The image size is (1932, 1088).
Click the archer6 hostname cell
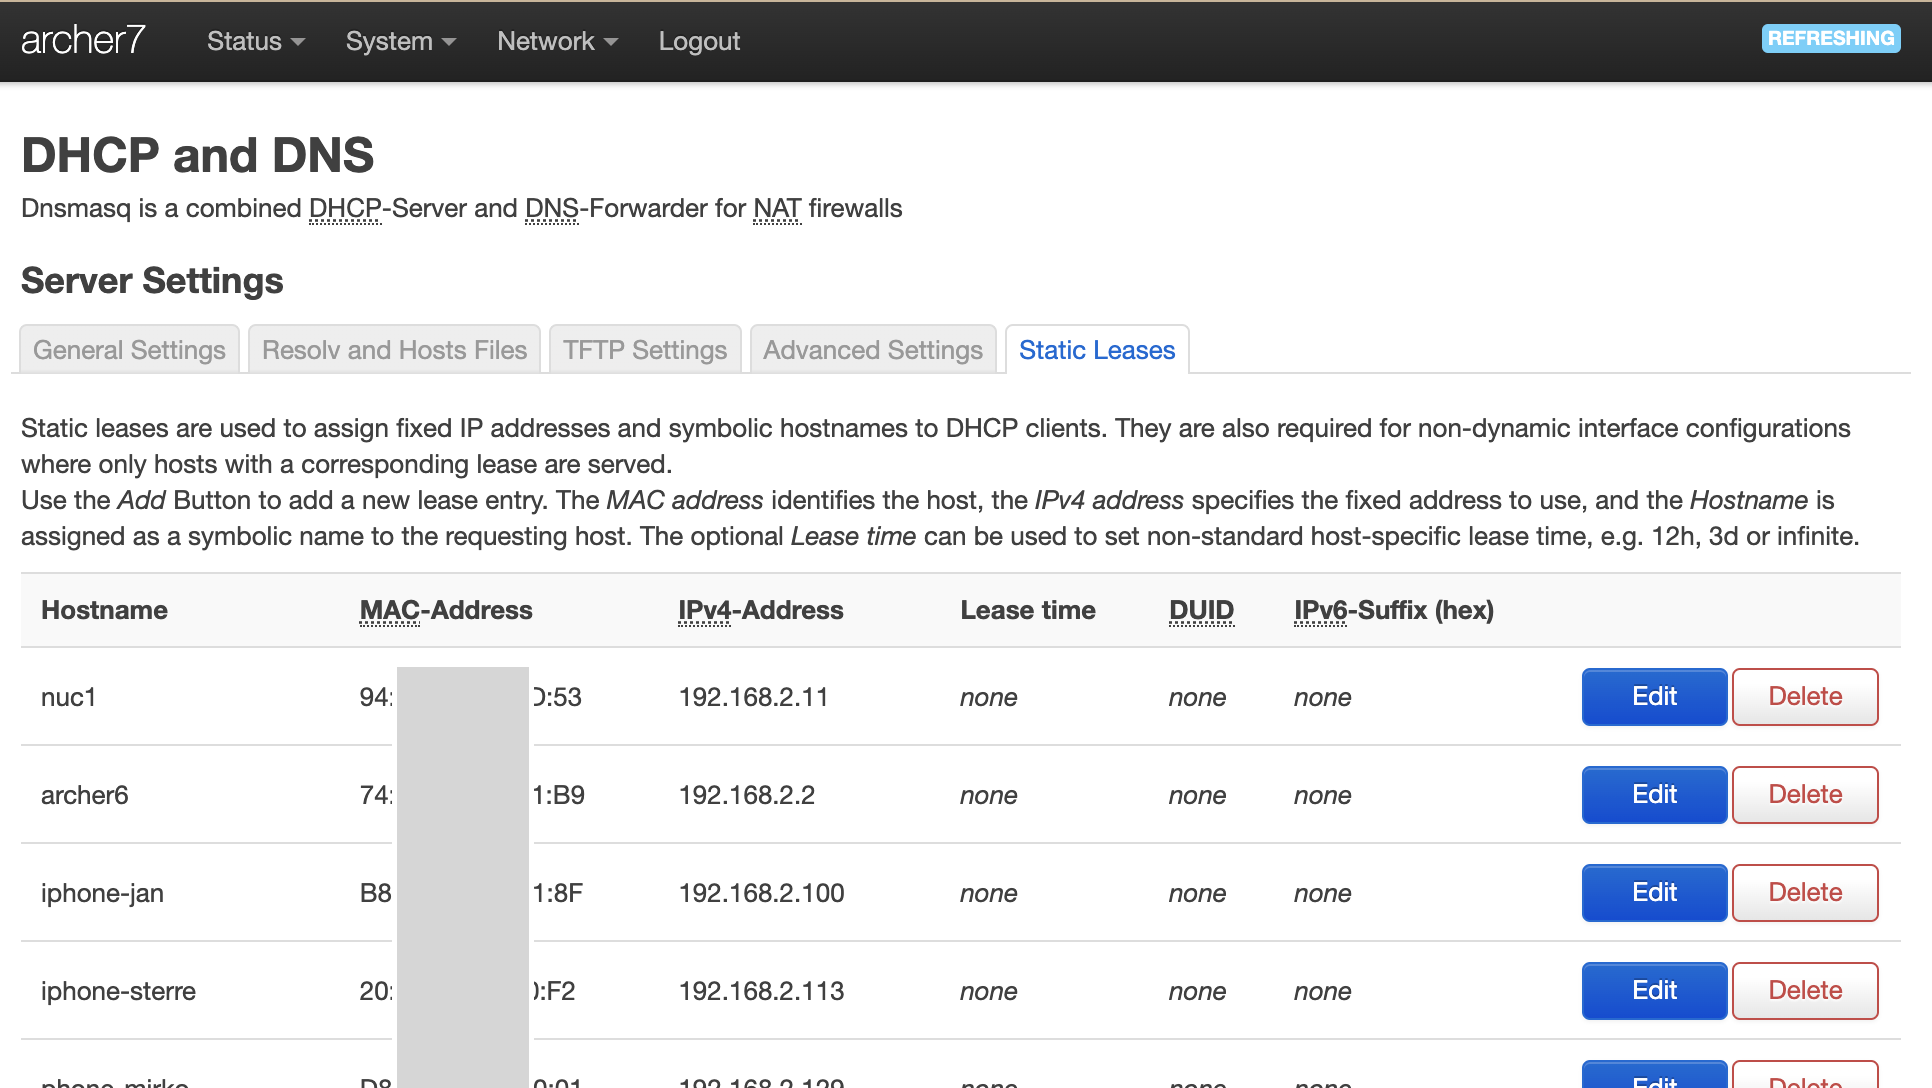tap(85, 795)
